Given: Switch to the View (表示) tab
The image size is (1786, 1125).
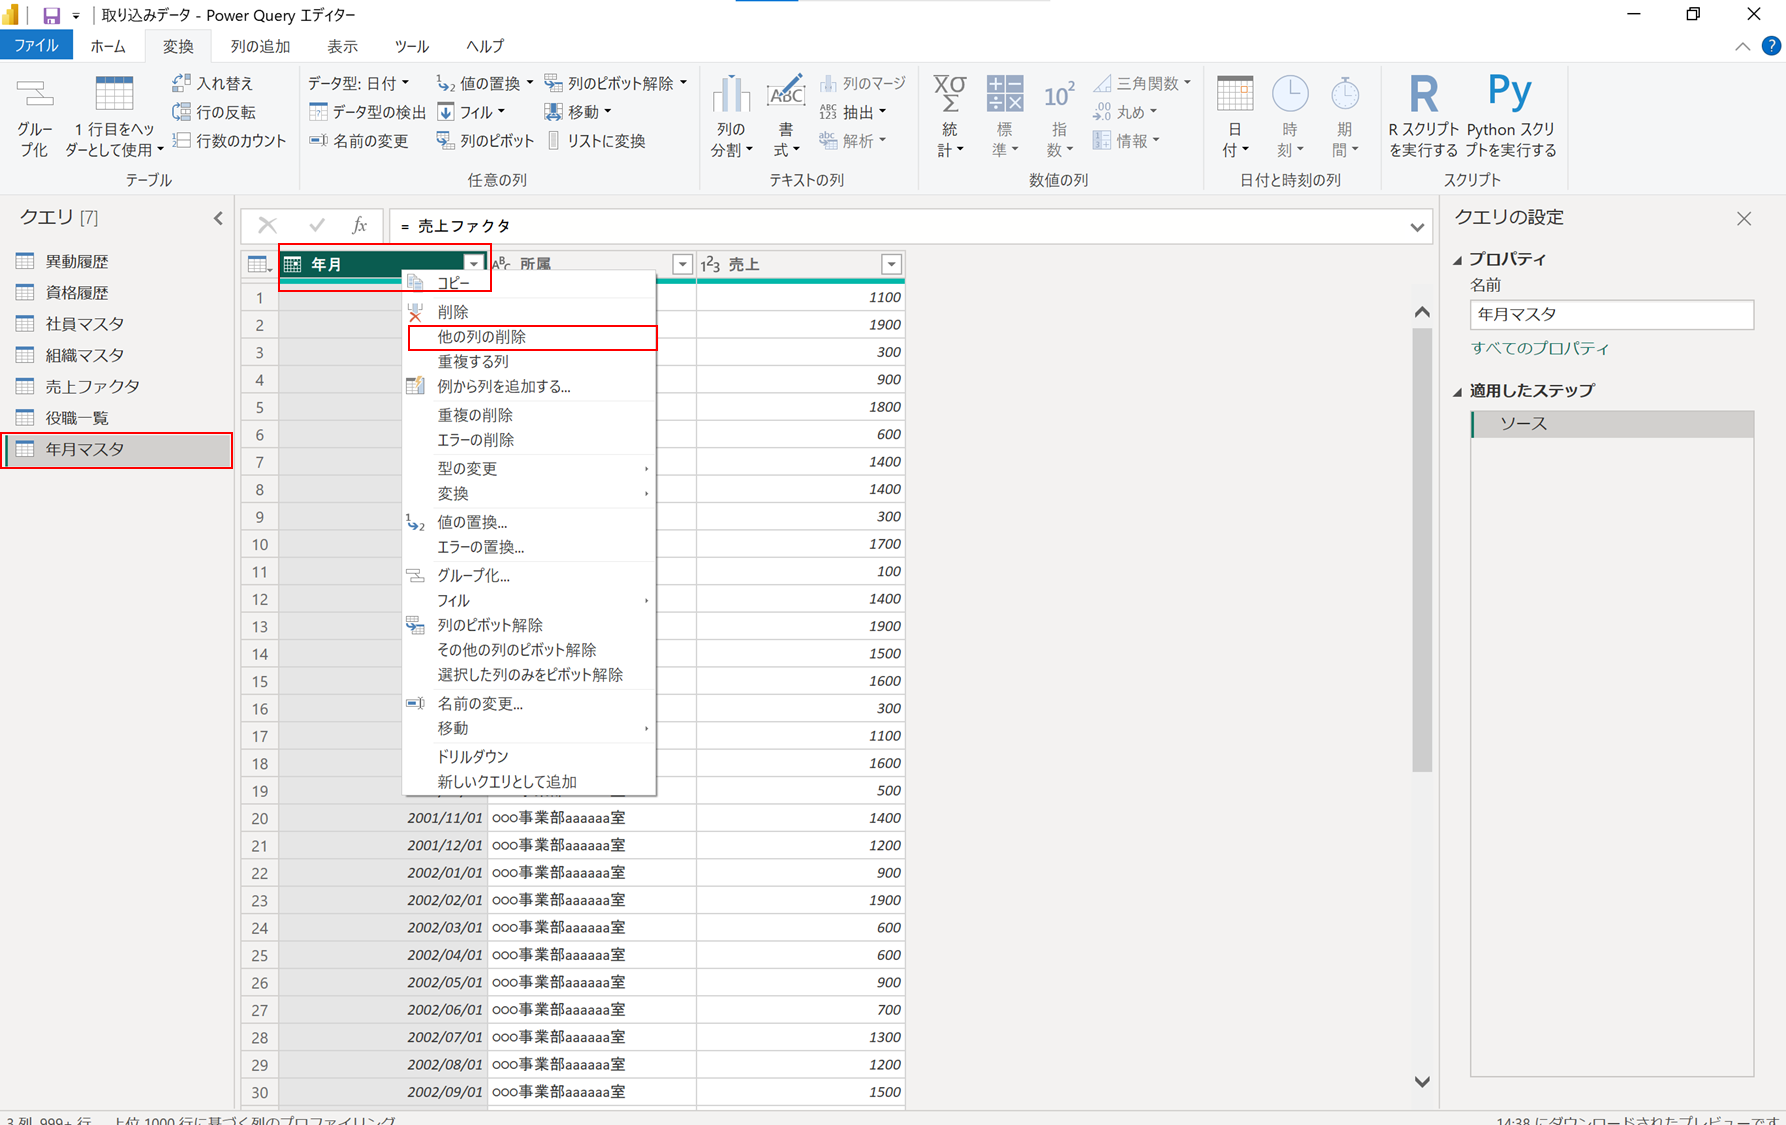Looking at the screenshot, I should click(342, 46).
